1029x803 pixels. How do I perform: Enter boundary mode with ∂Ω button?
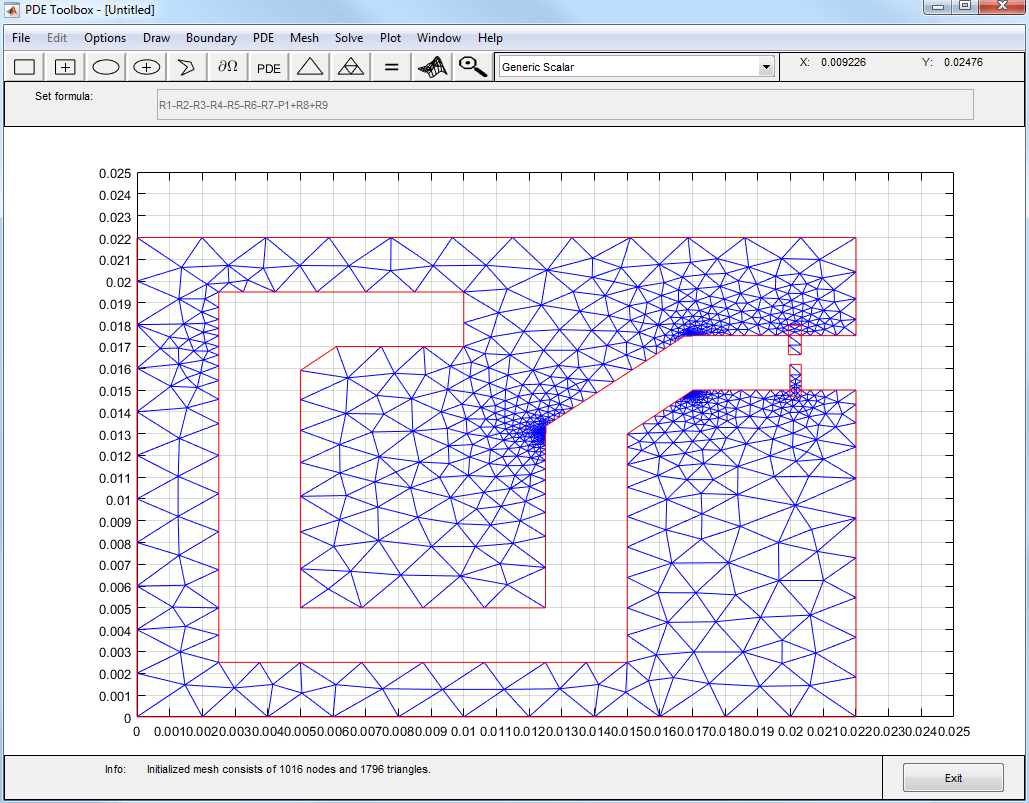pyautogui.click(x=228, y=67)
